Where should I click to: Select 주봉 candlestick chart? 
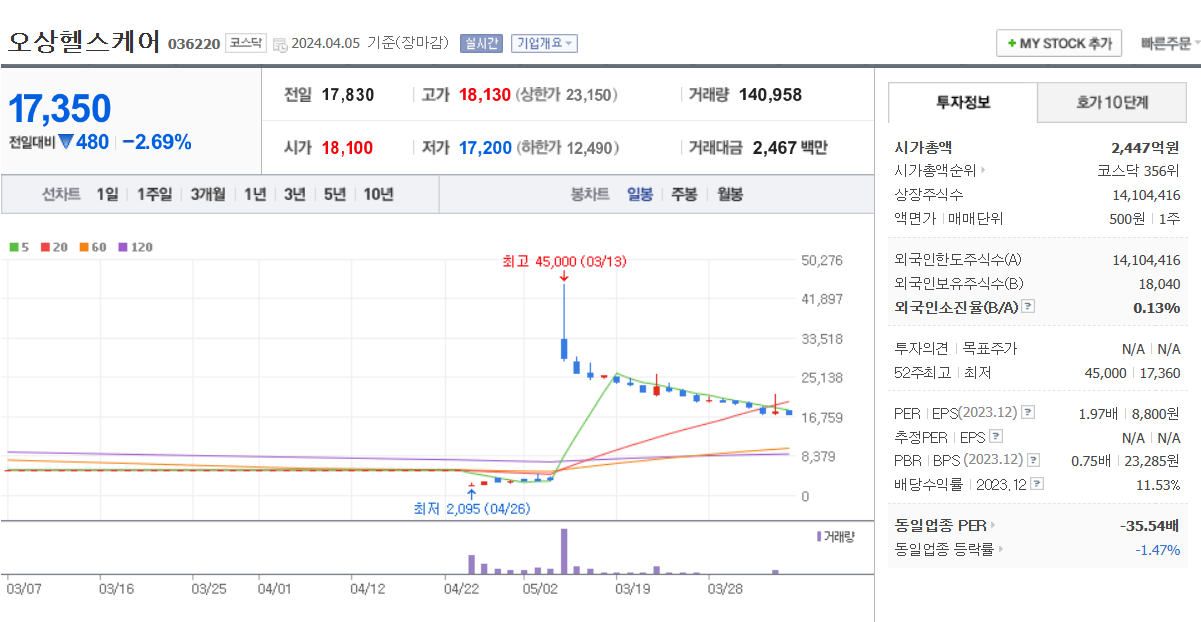coord(684,194)
